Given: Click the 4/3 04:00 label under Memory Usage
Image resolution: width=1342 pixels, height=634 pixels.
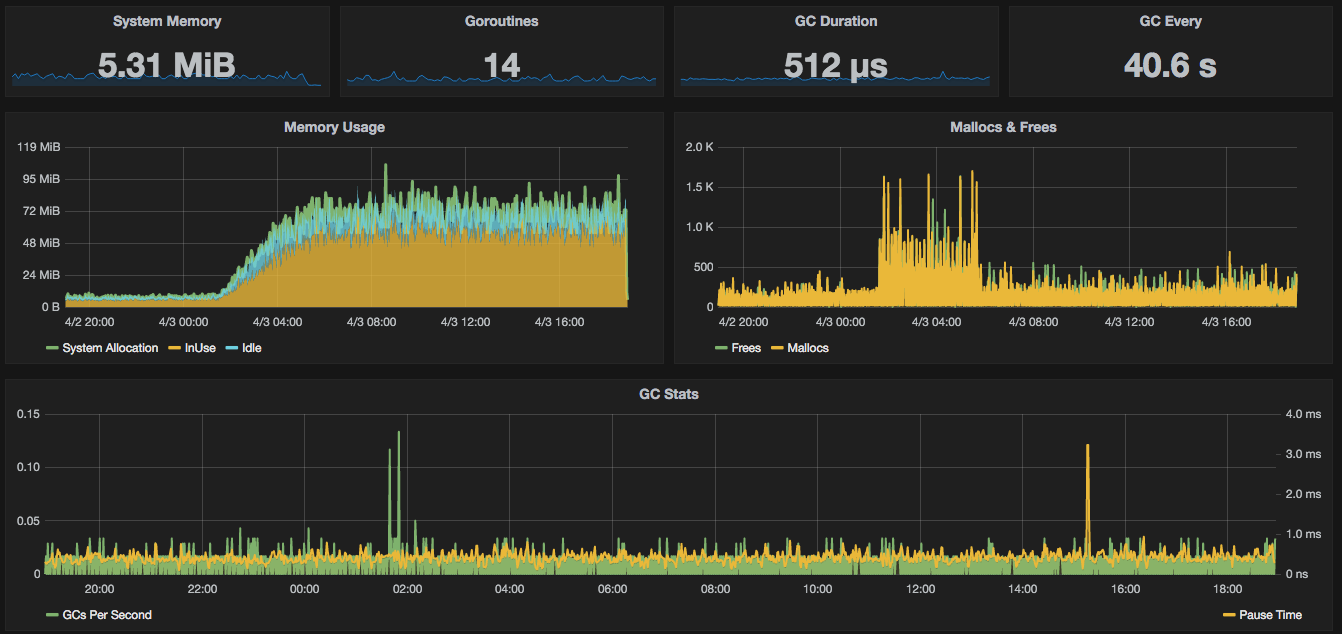Looking at the screenshot, I should [277, 322].
